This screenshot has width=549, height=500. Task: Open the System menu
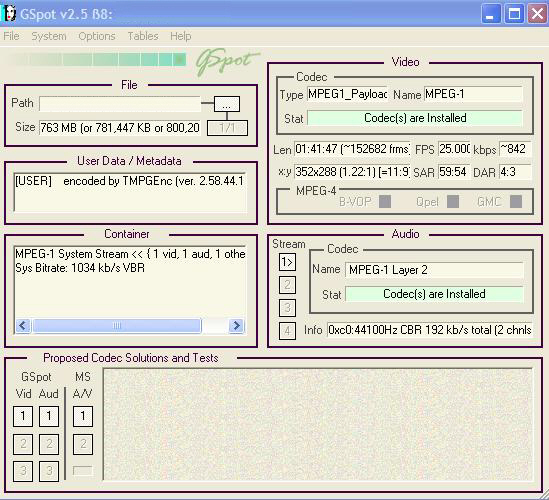point(49,36)
